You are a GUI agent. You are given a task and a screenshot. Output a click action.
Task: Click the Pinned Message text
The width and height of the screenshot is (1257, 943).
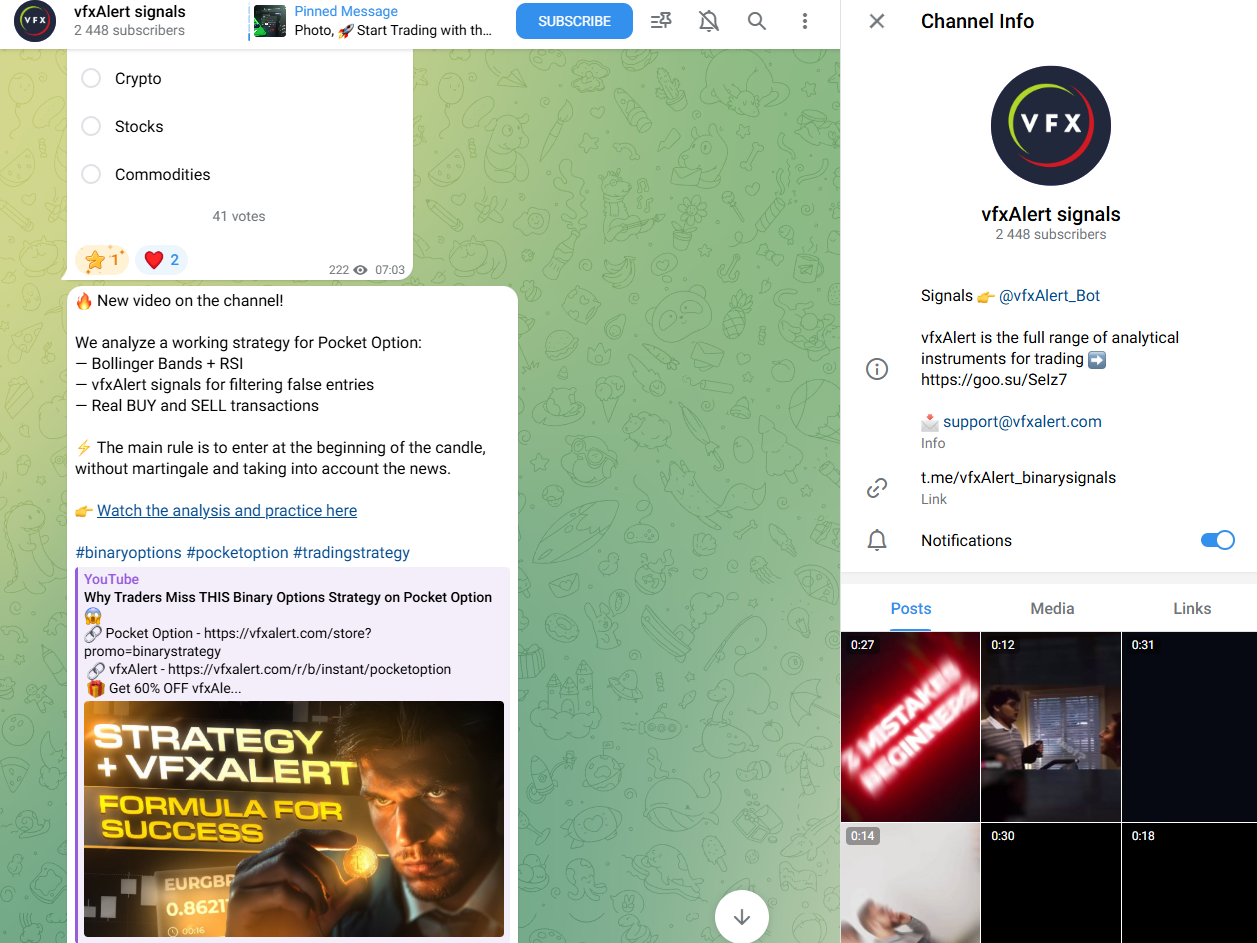(x=346, y=12)
